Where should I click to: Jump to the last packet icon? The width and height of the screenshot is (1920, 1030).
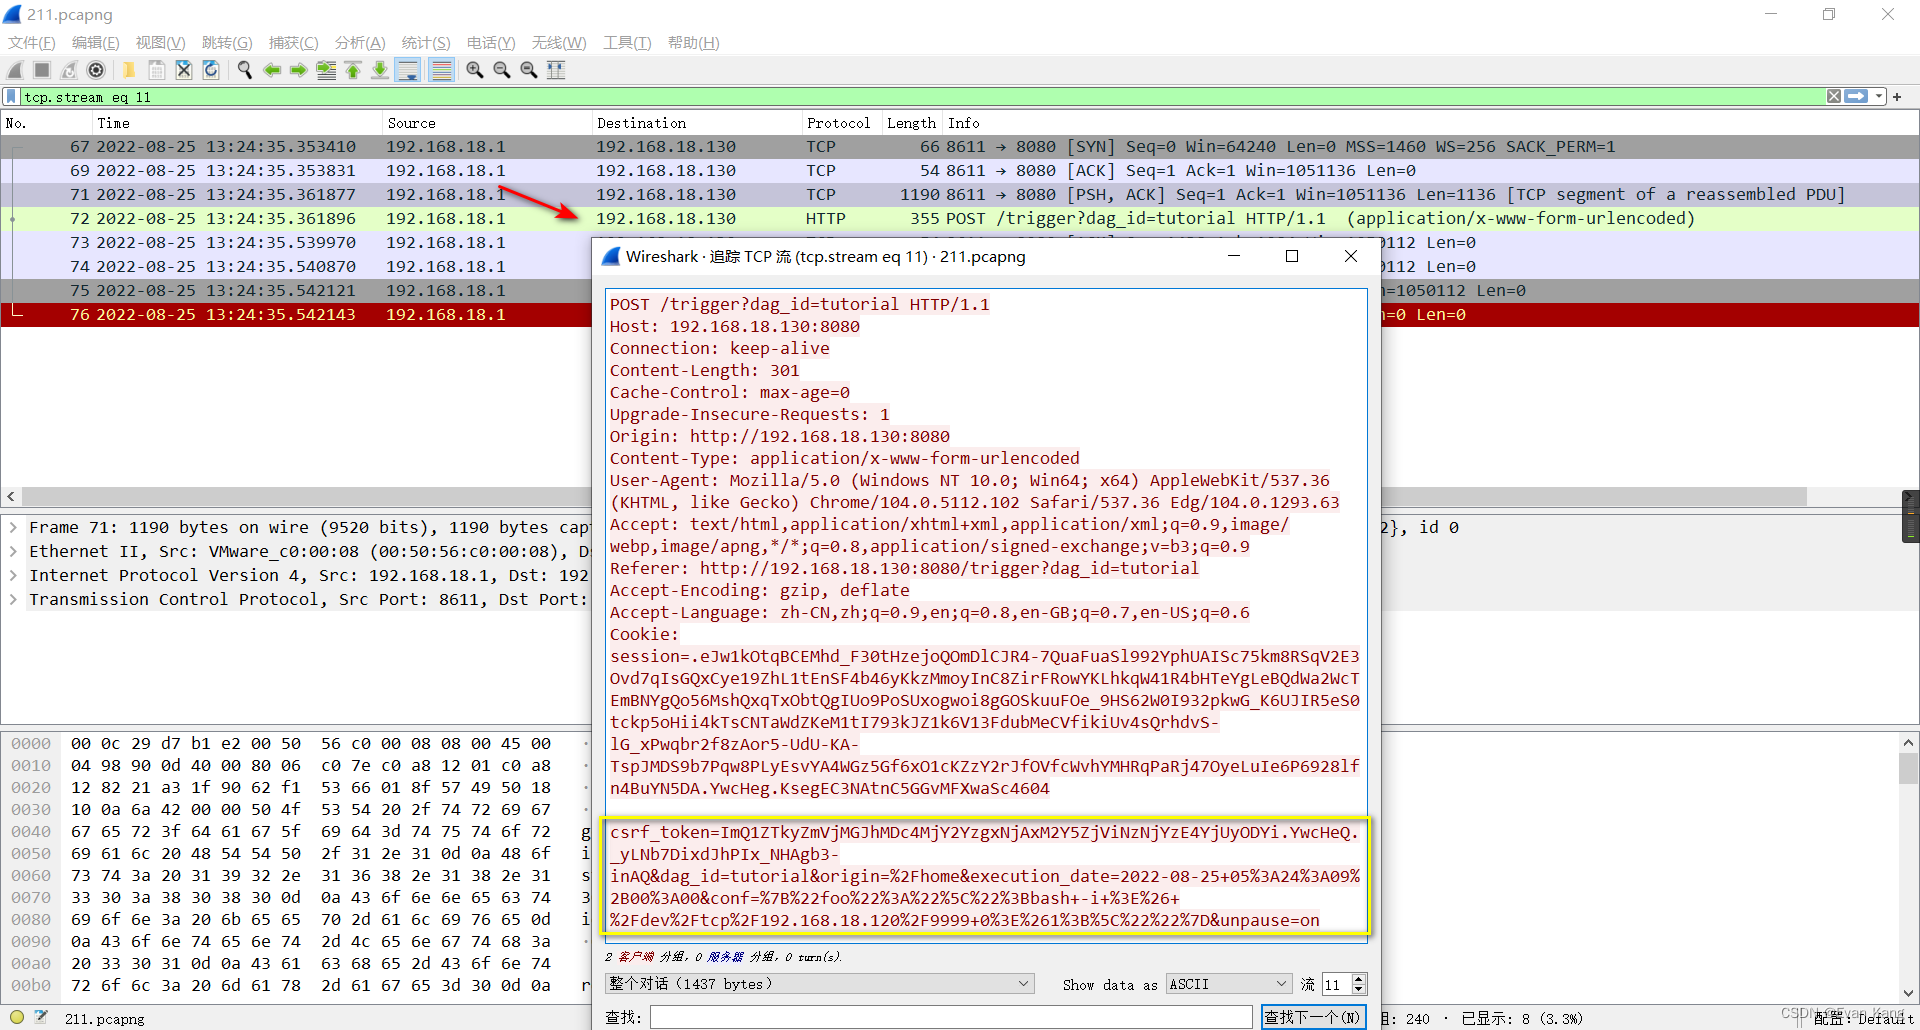click(380, 70)
